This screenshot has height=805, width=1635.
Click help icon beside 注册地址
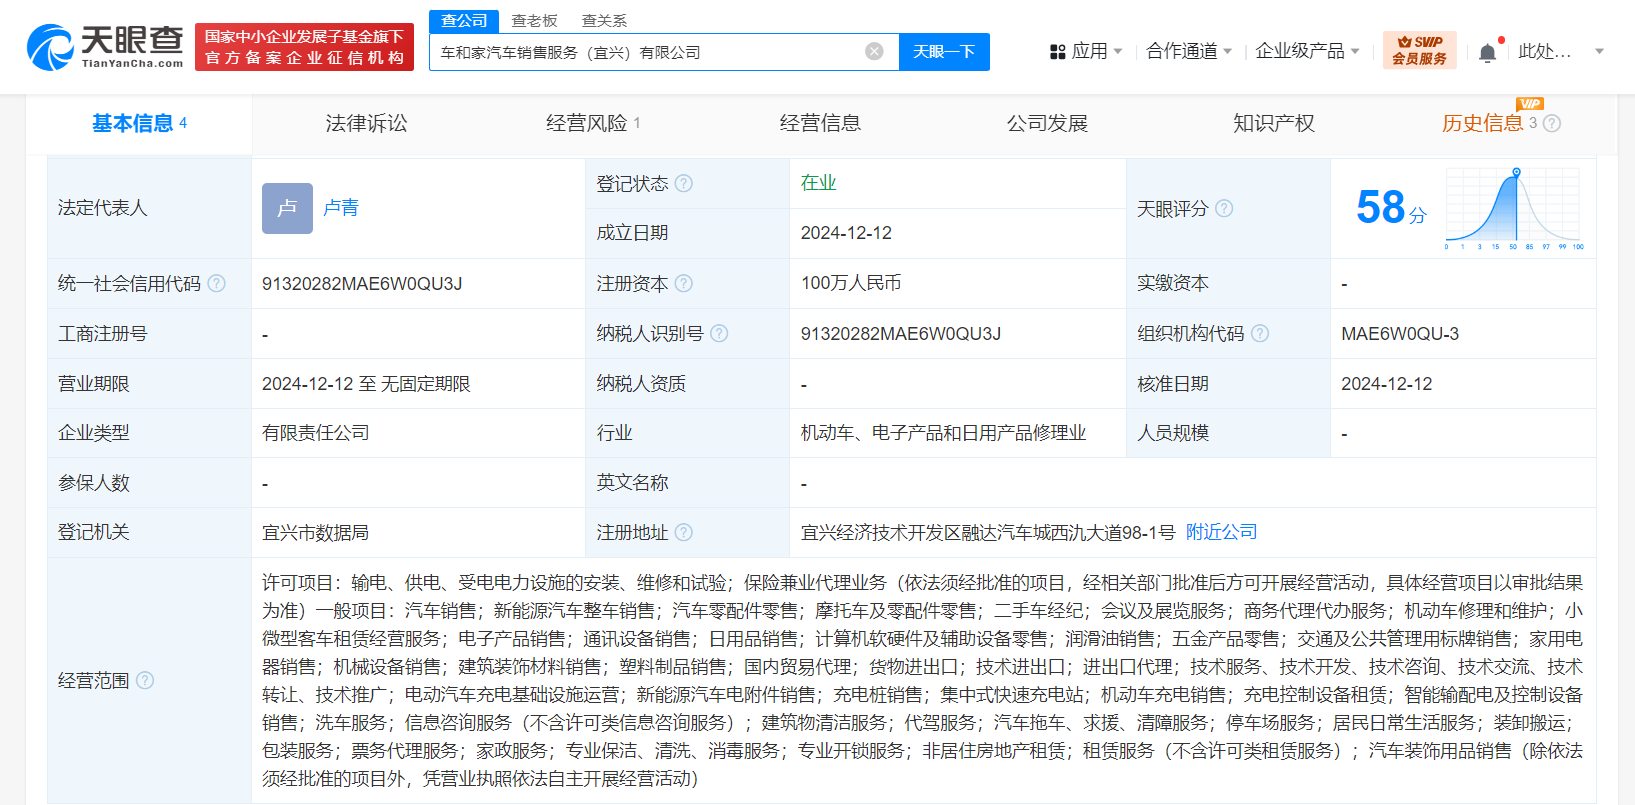[x=684, y=533]
